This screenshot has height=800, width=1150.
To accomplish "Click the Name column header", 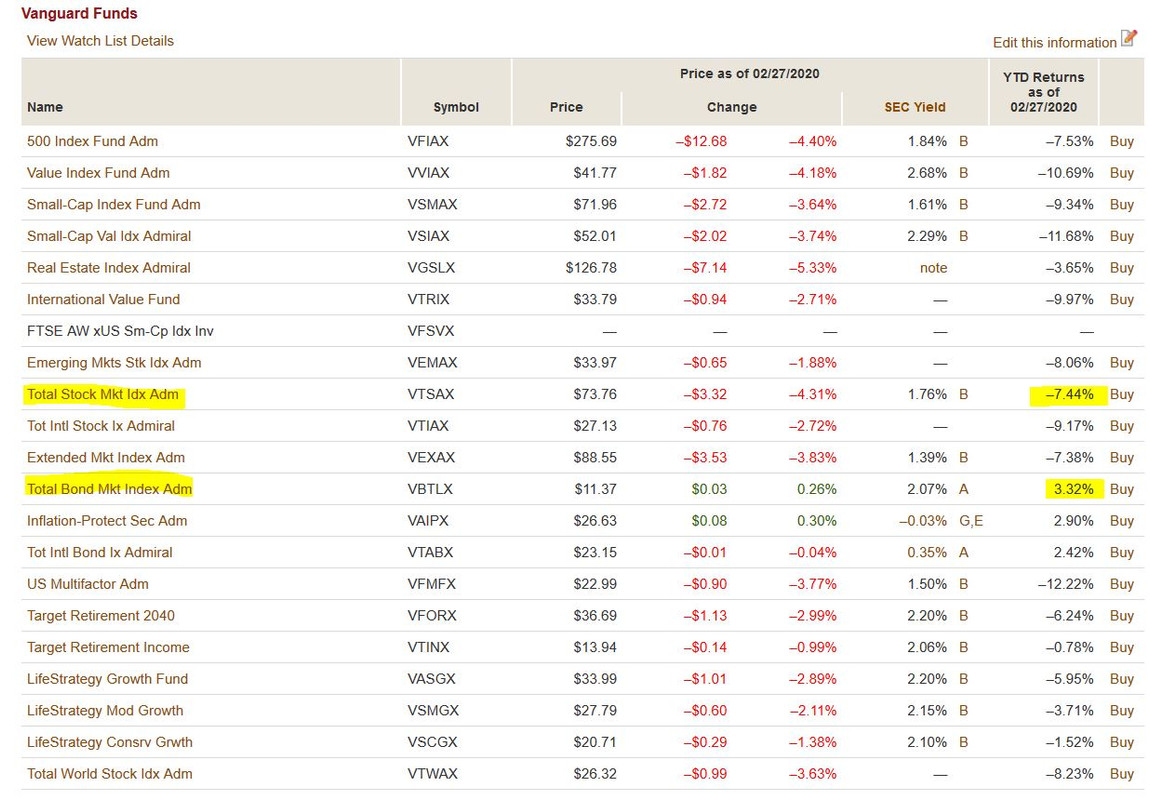I will pyautogui.click(x=45, y=106).
